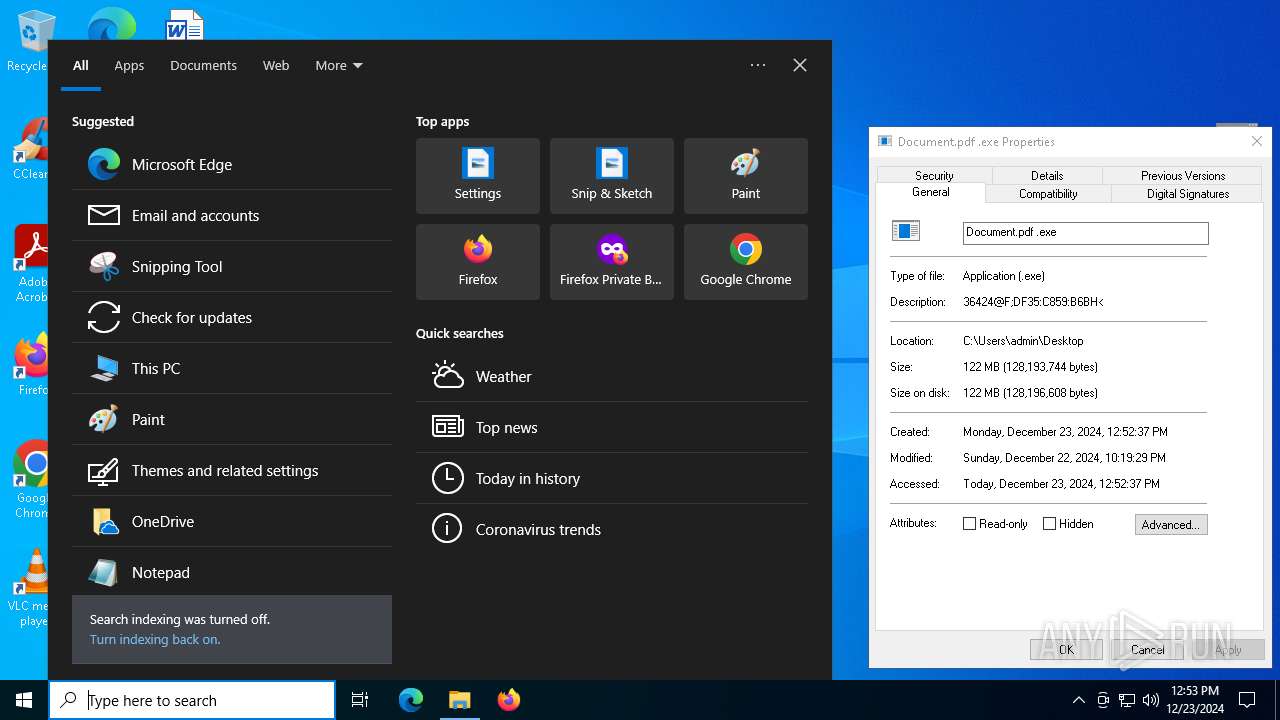The image size is (1280, 720).
Task: Focus the Type here to search box
Action: (192, 700)
